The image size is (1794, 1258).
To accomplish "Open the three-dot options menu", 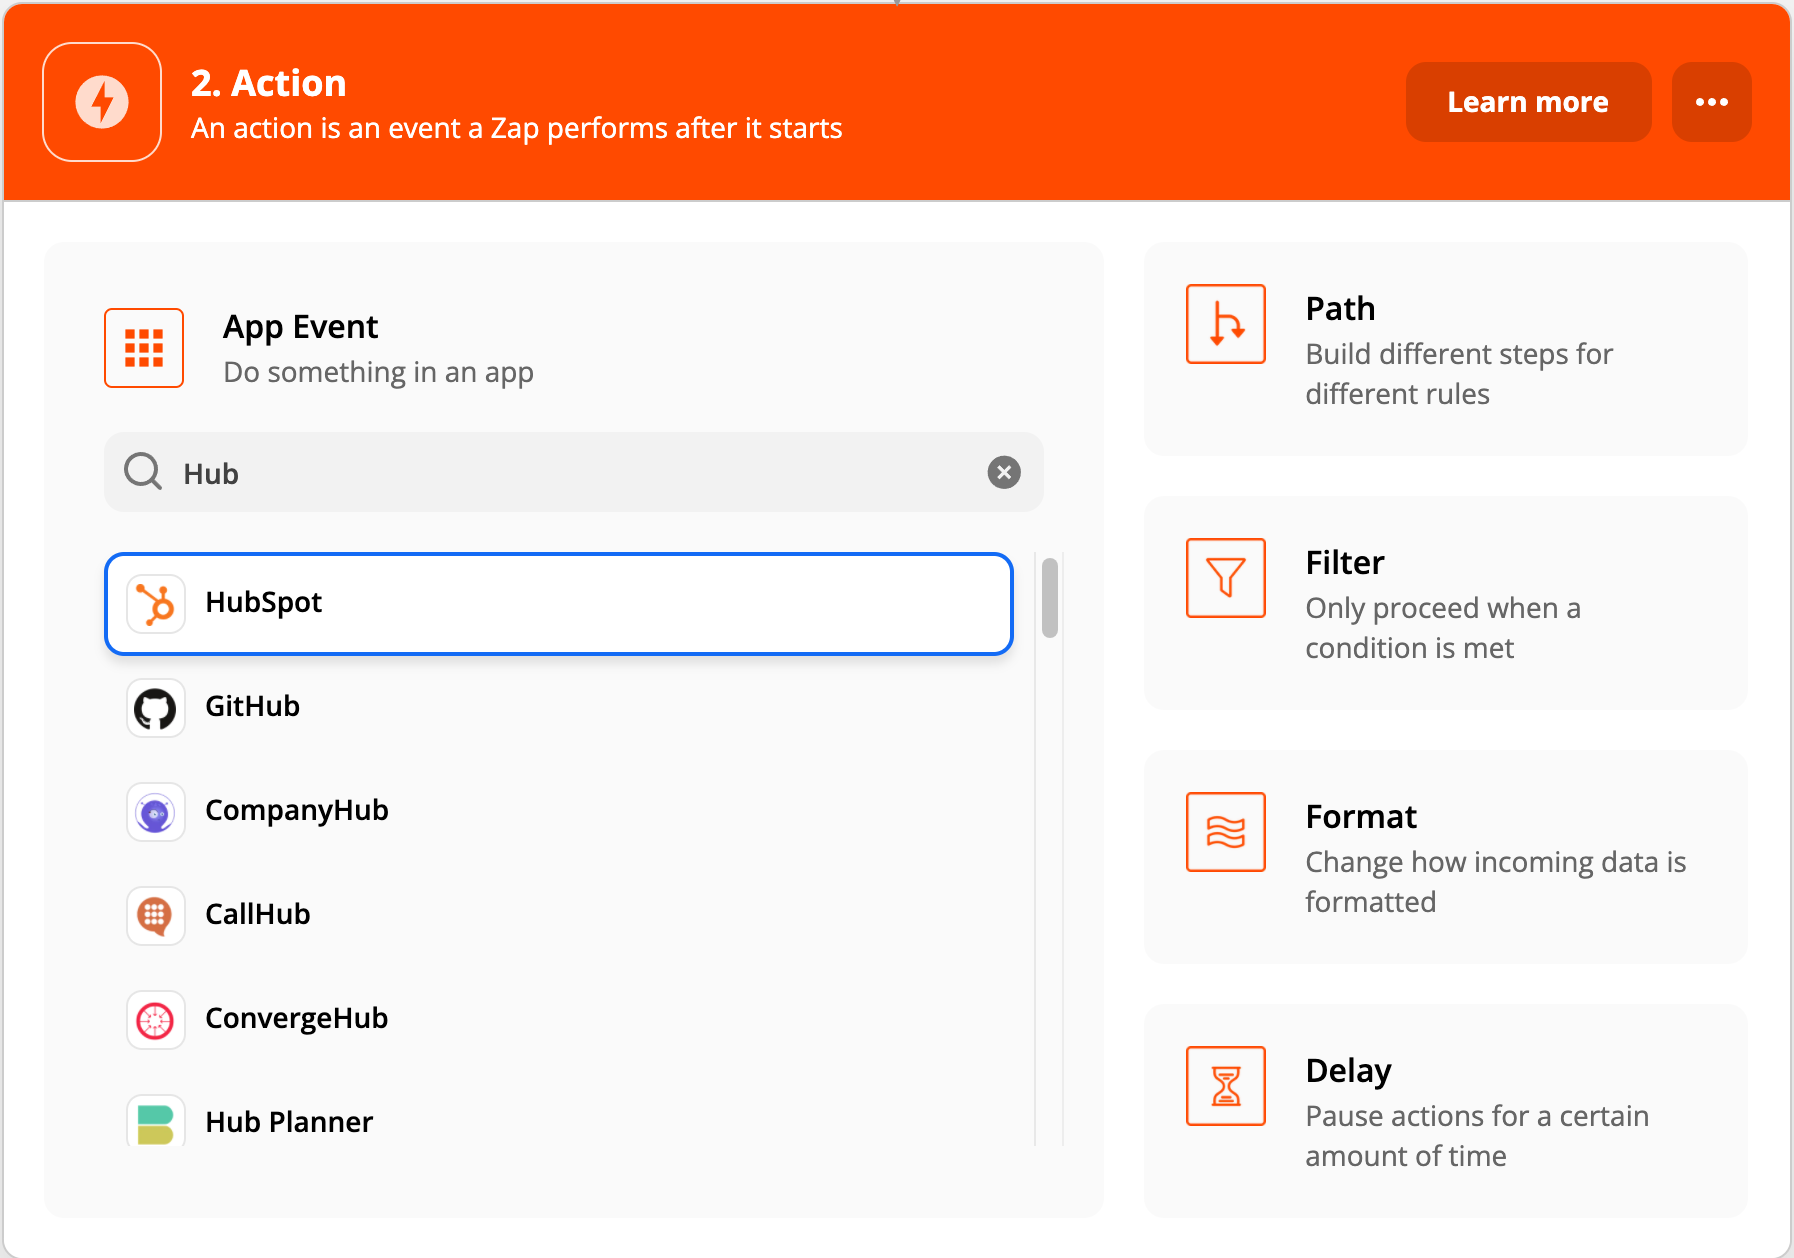I will click(1711, 102).
